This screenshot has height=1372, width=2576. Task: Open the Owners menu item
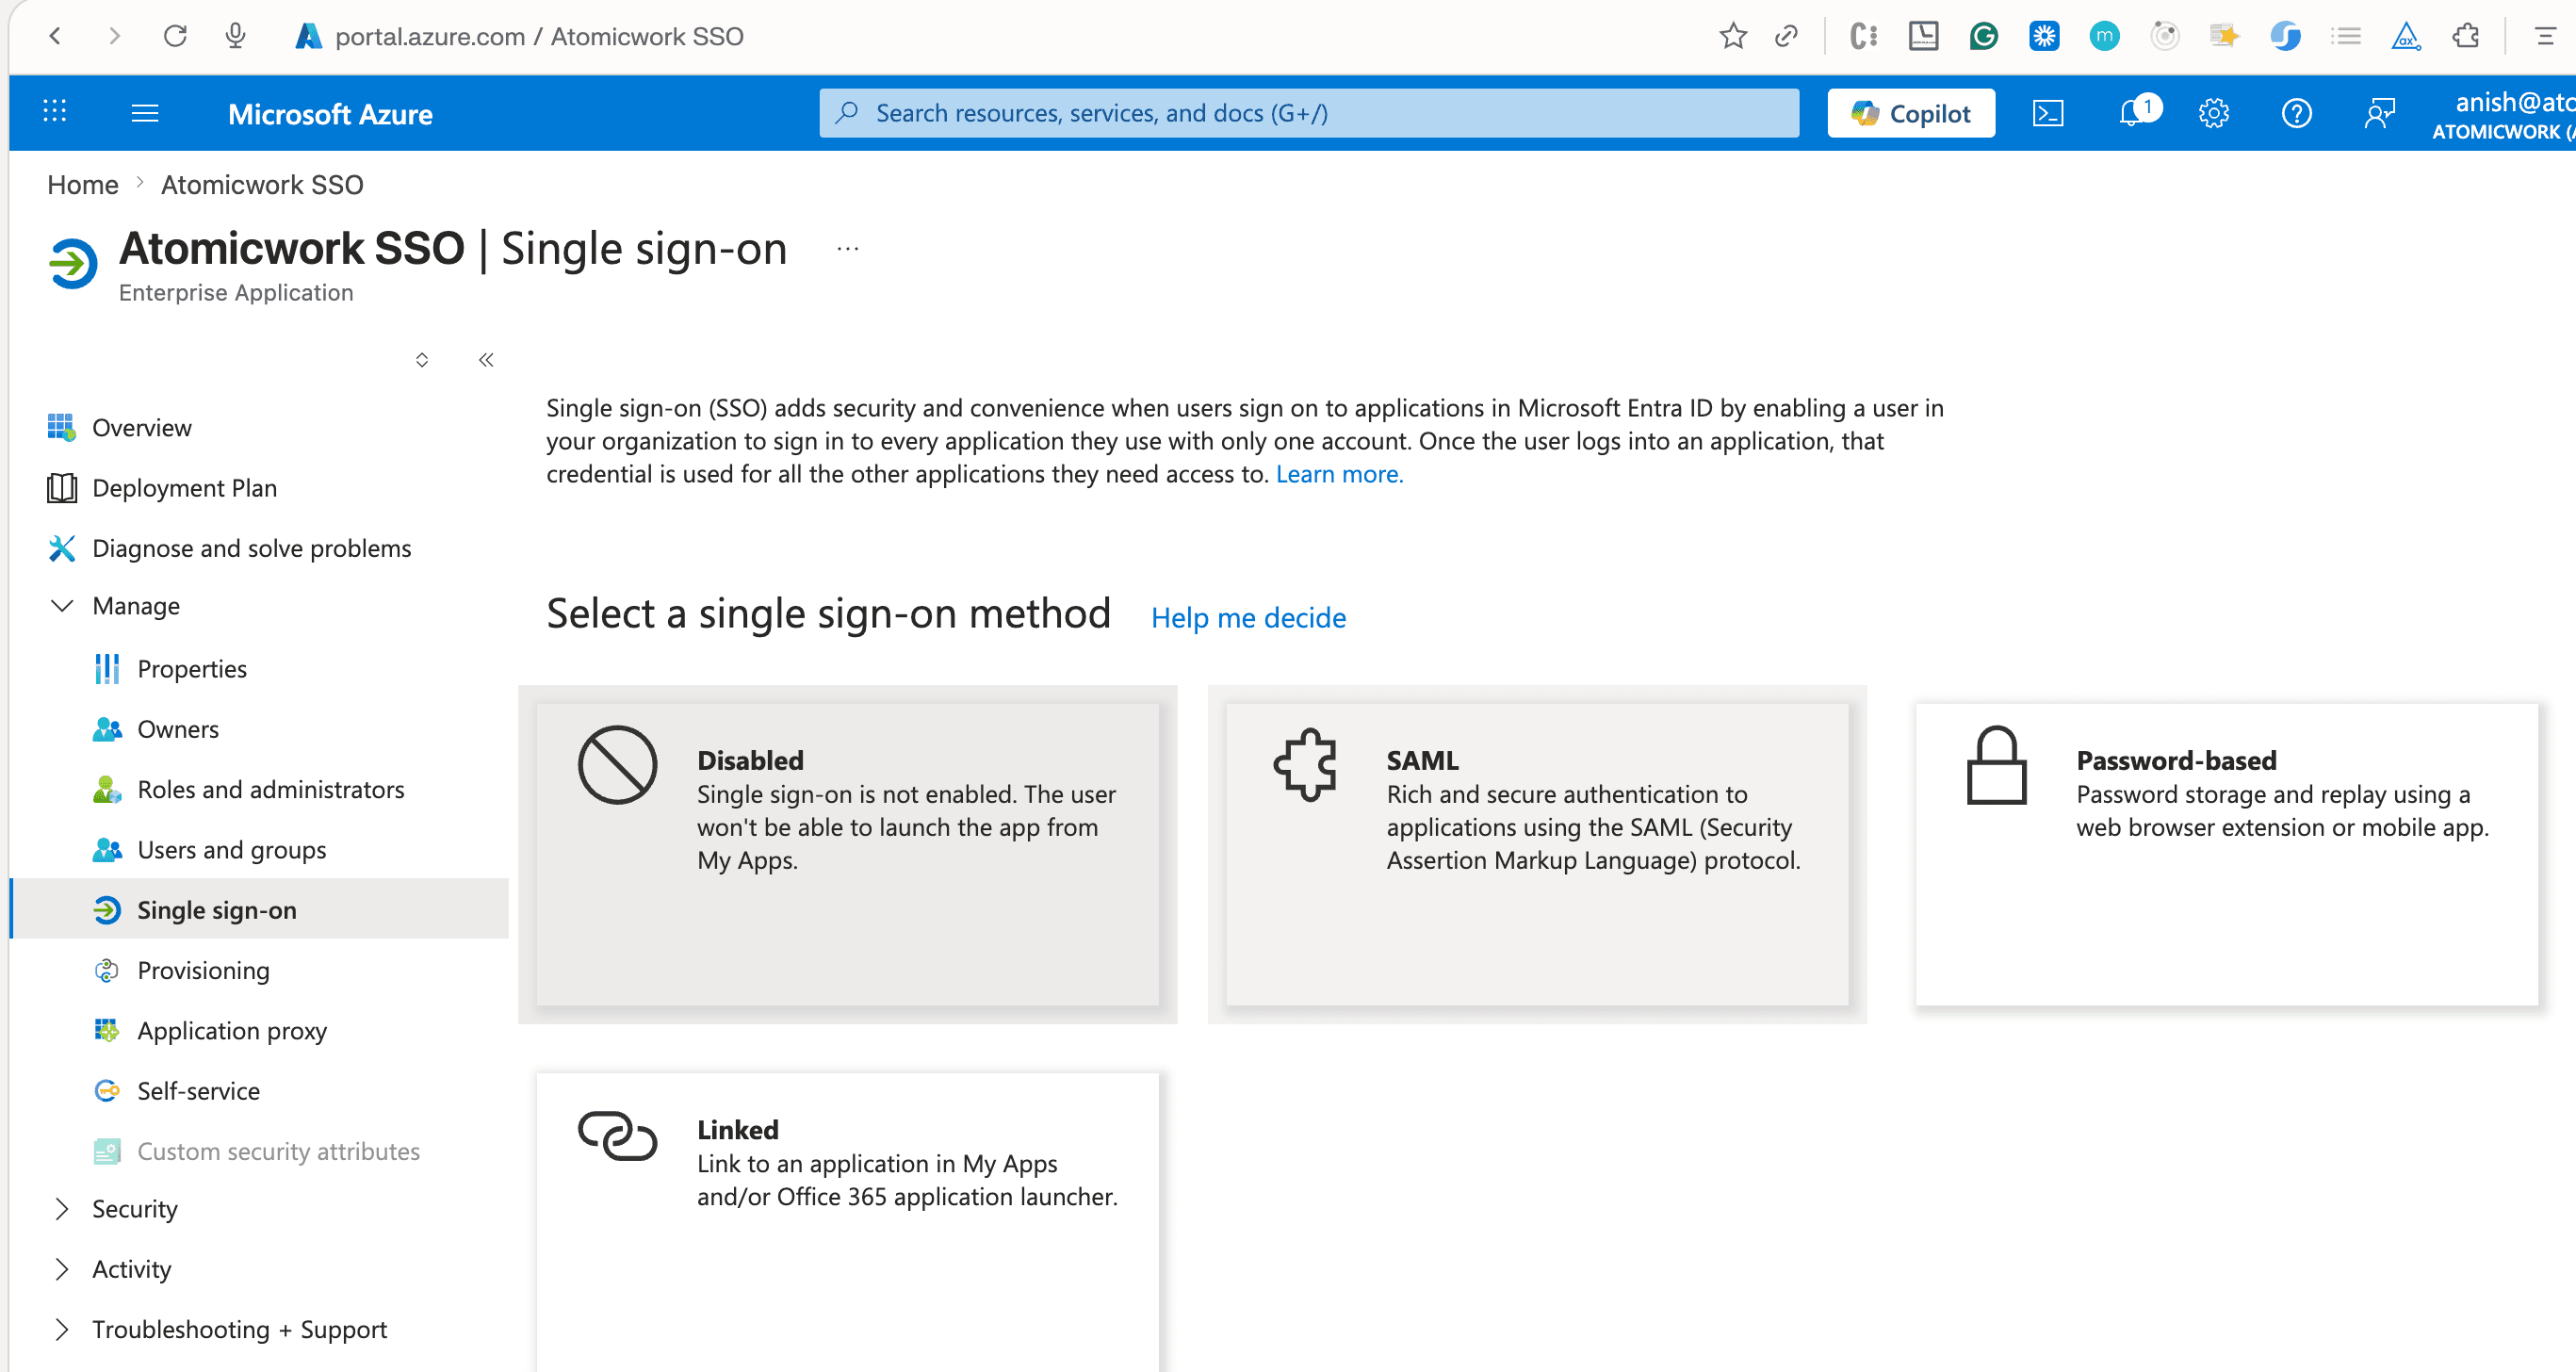pyautogui.click(x=178, y=729)
